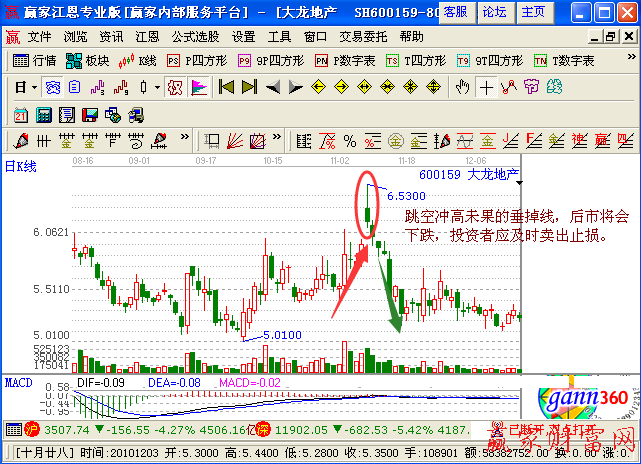Open the 9P四方形 tool
641x464 pixels.
click(271, 61)
